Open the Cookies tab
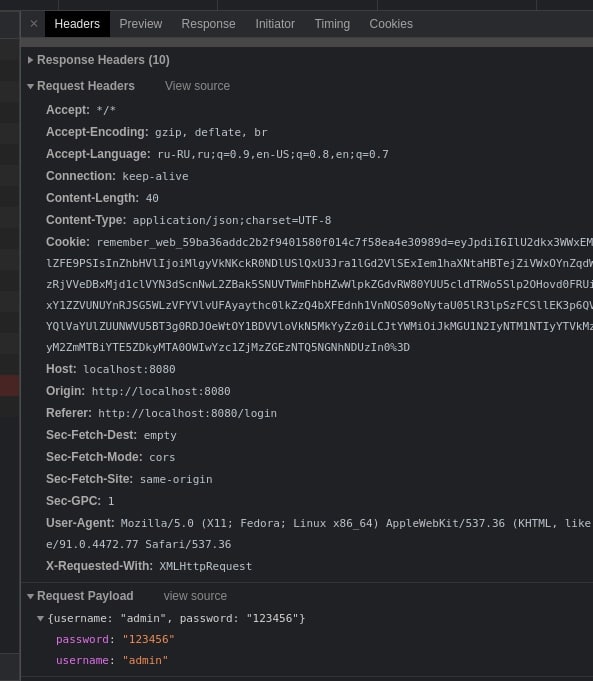This screenshot has width=593, height=681. pyautogui.click(x=391, y=24)
